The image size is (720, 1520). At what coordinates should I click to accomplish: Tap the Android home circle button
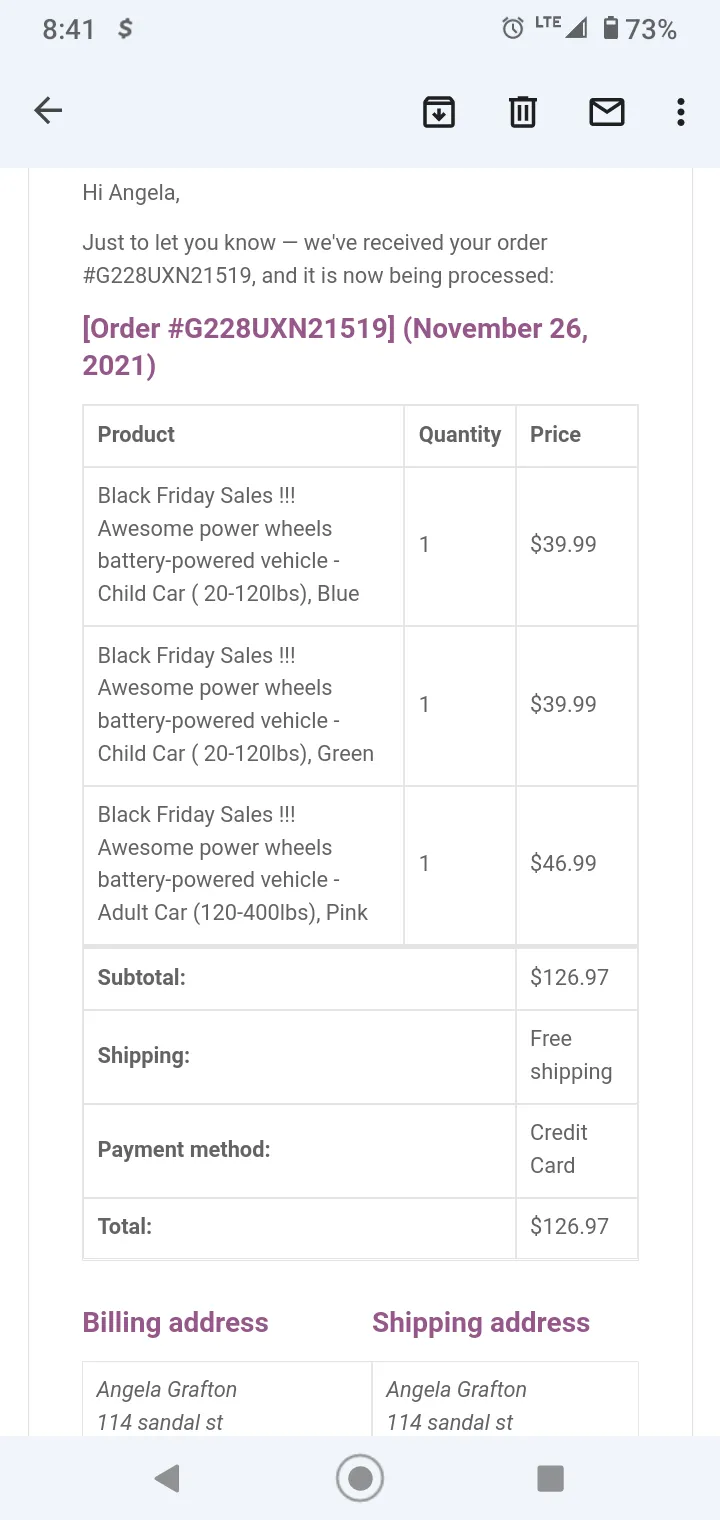click(x=360, y=1478)
